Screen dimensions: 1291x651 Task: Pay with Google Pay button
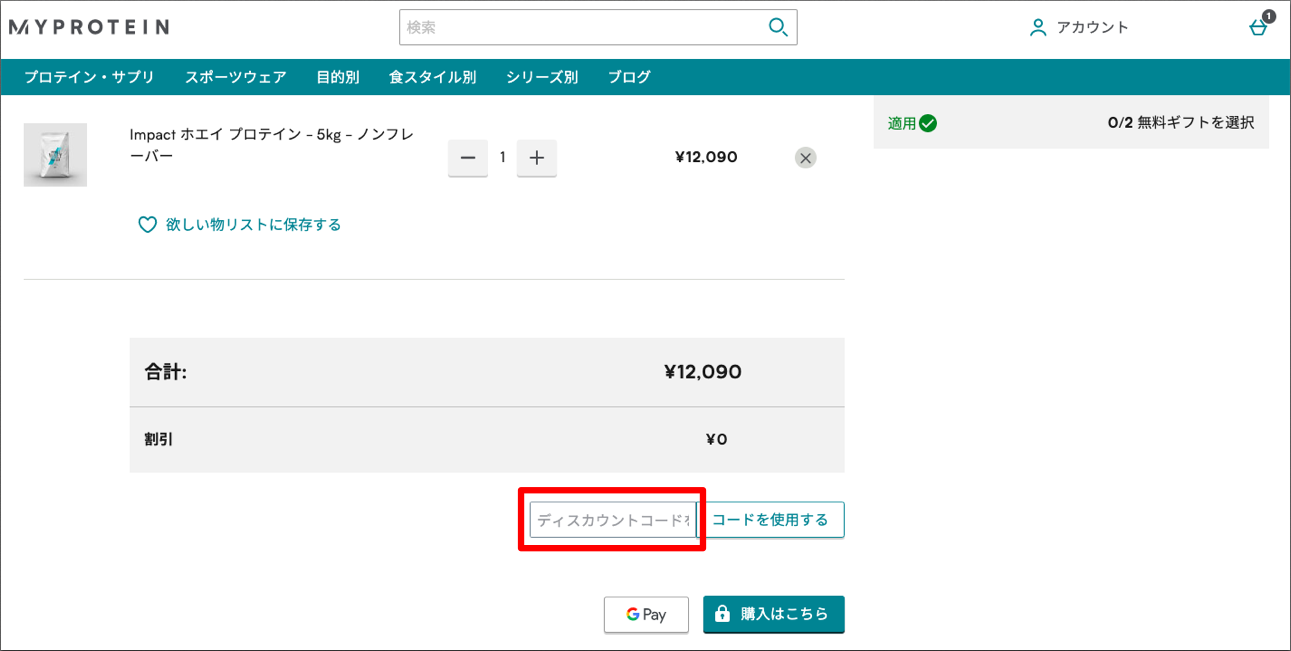click(x=646, y=615)
